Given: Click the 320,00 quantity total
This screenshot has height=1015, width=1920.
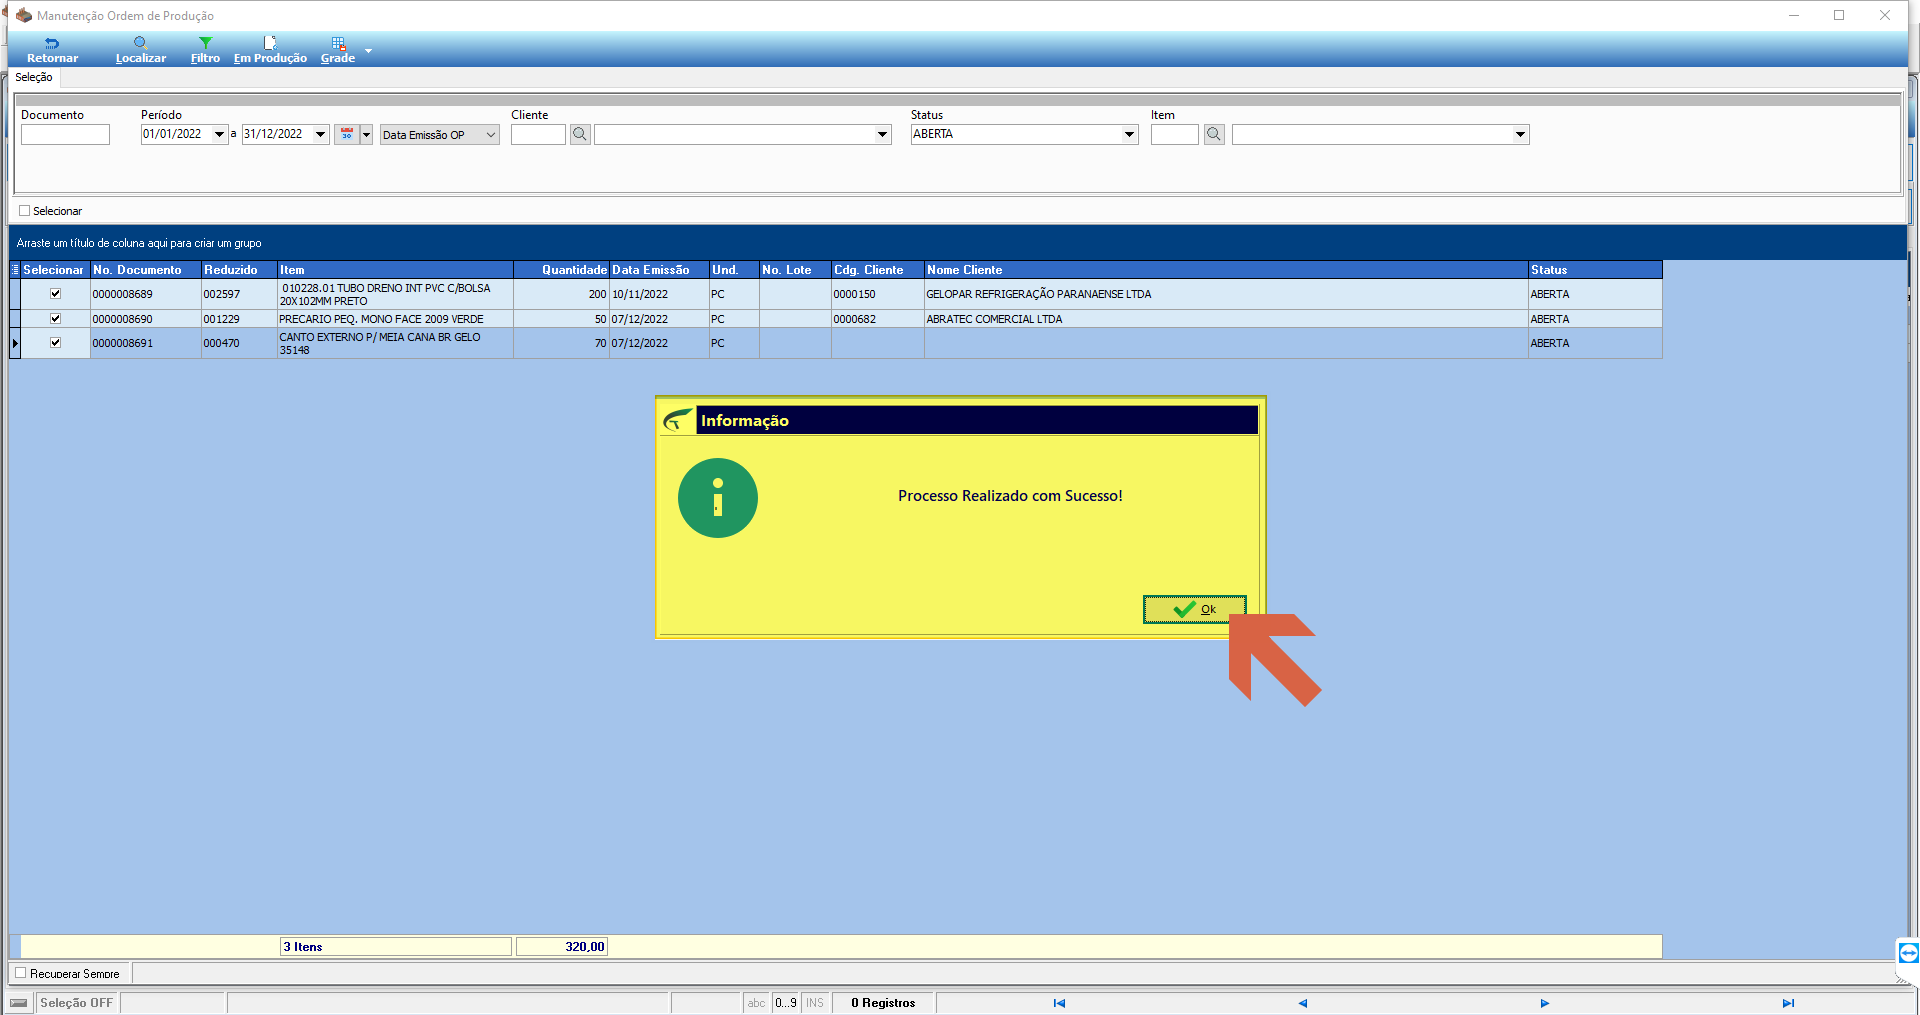Looking at the screenshot, I should [x=562, y=947].
